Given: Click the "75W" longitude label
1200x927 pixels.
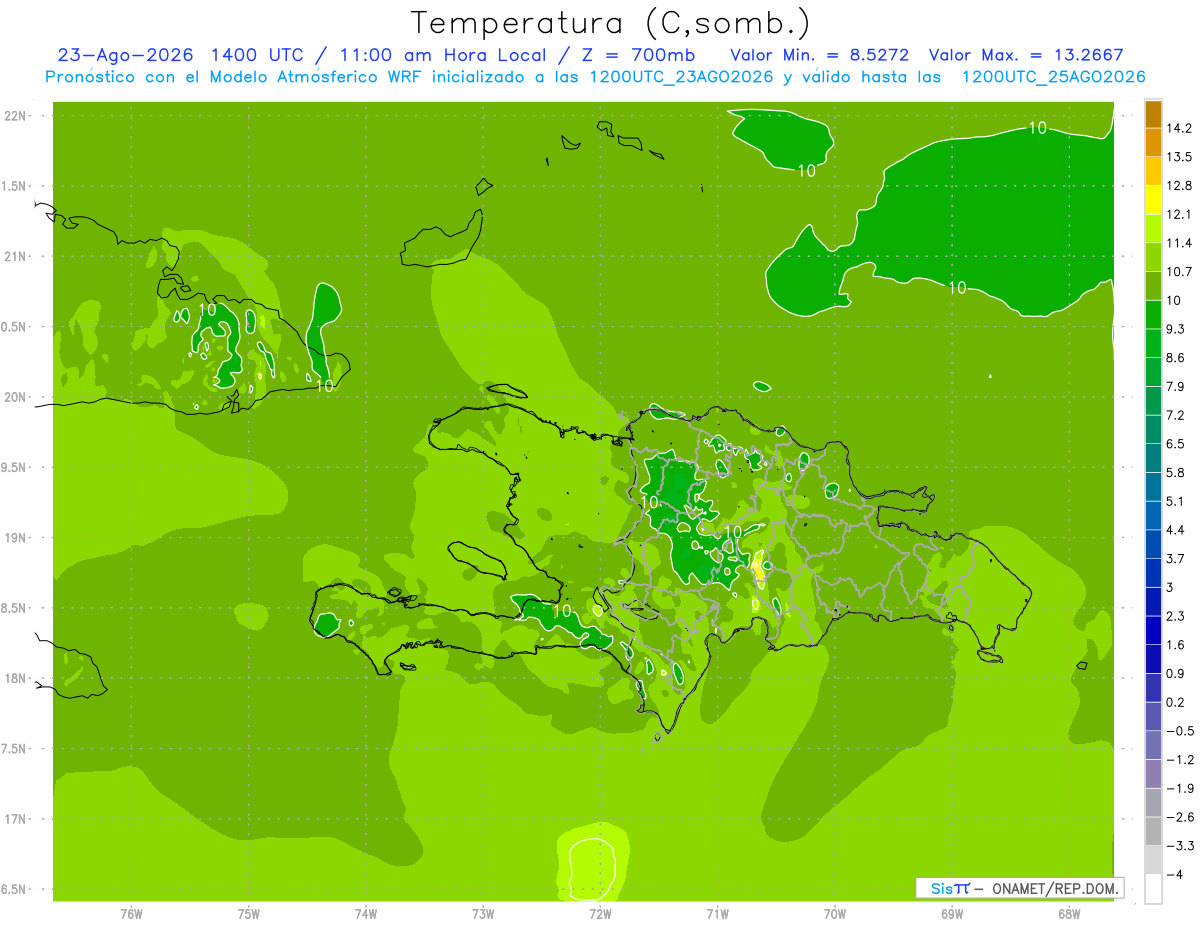Looking at the screenshot, I should coord(249,913).
